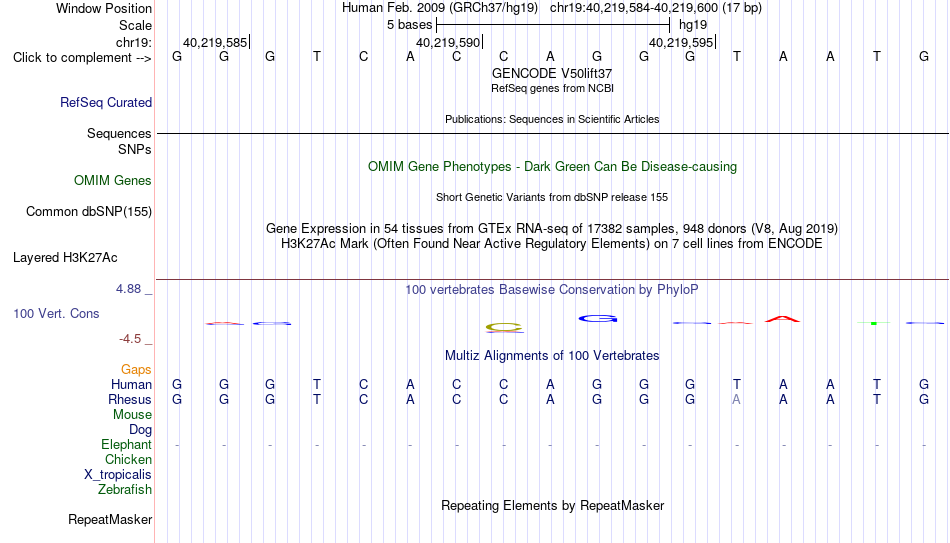Click 'Short Genetic Variants from dbSNP' title
The image size is (950, 543).
(x=552, y=198)
